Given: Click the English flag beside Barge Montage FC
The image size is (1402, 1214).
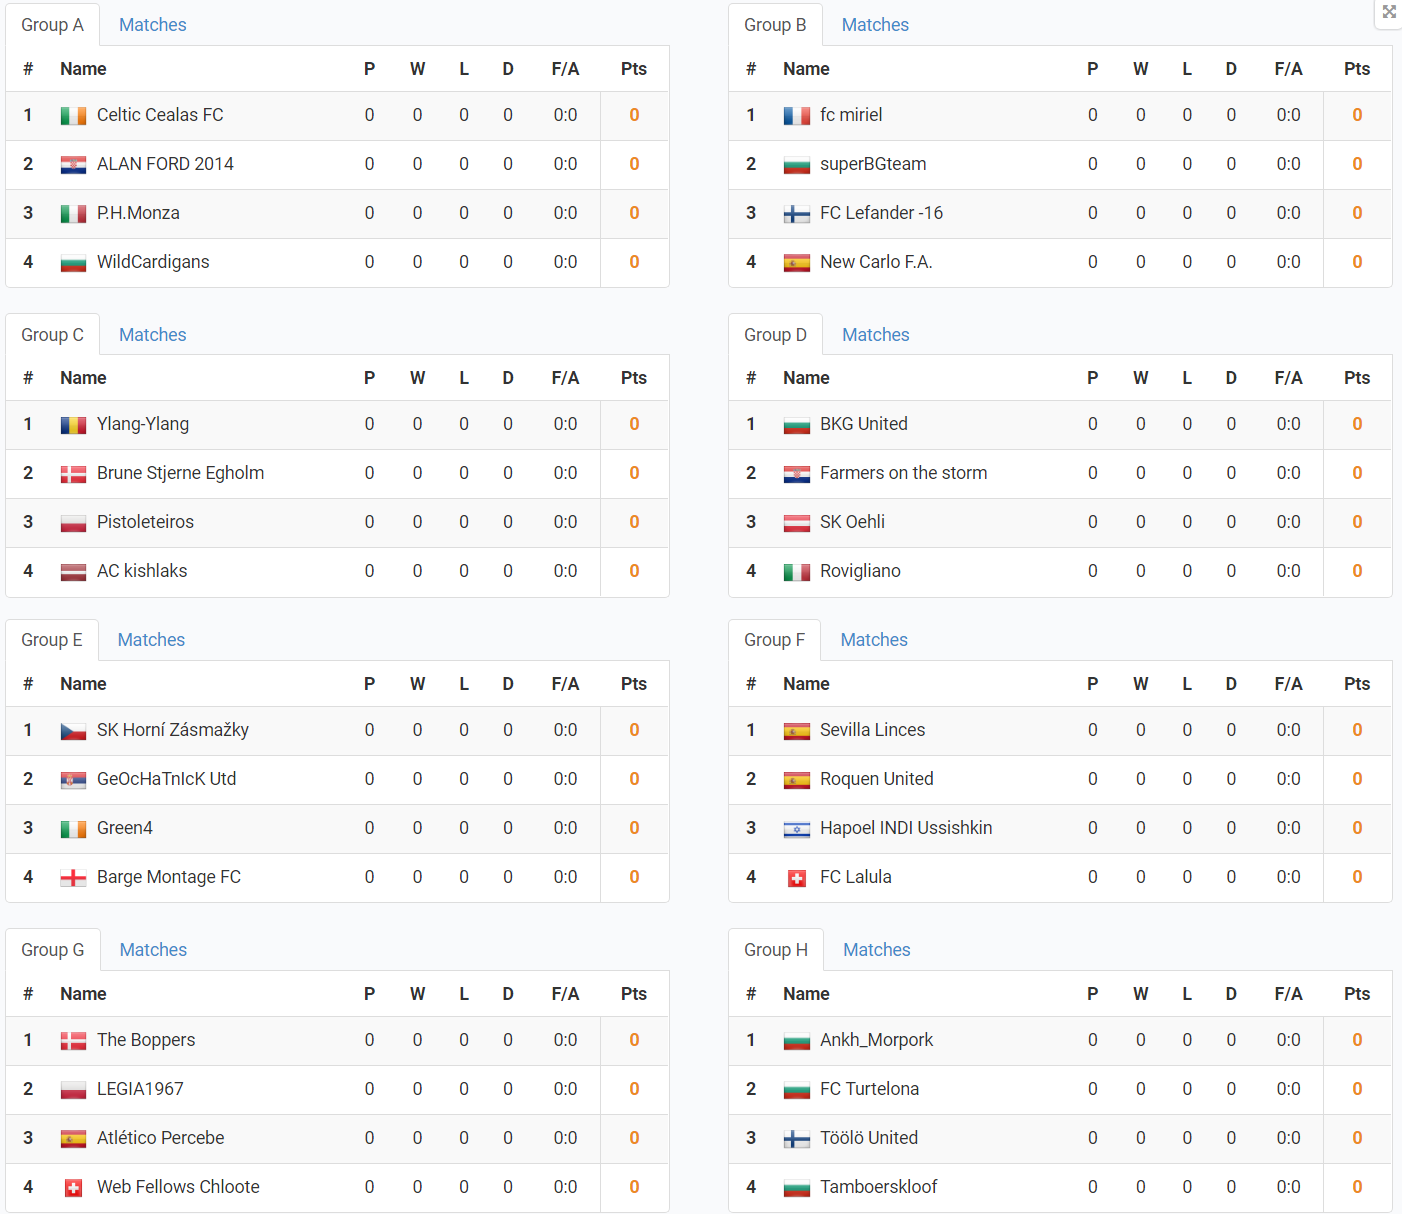Looking at the screenshot, I should (x=73, y=878).
